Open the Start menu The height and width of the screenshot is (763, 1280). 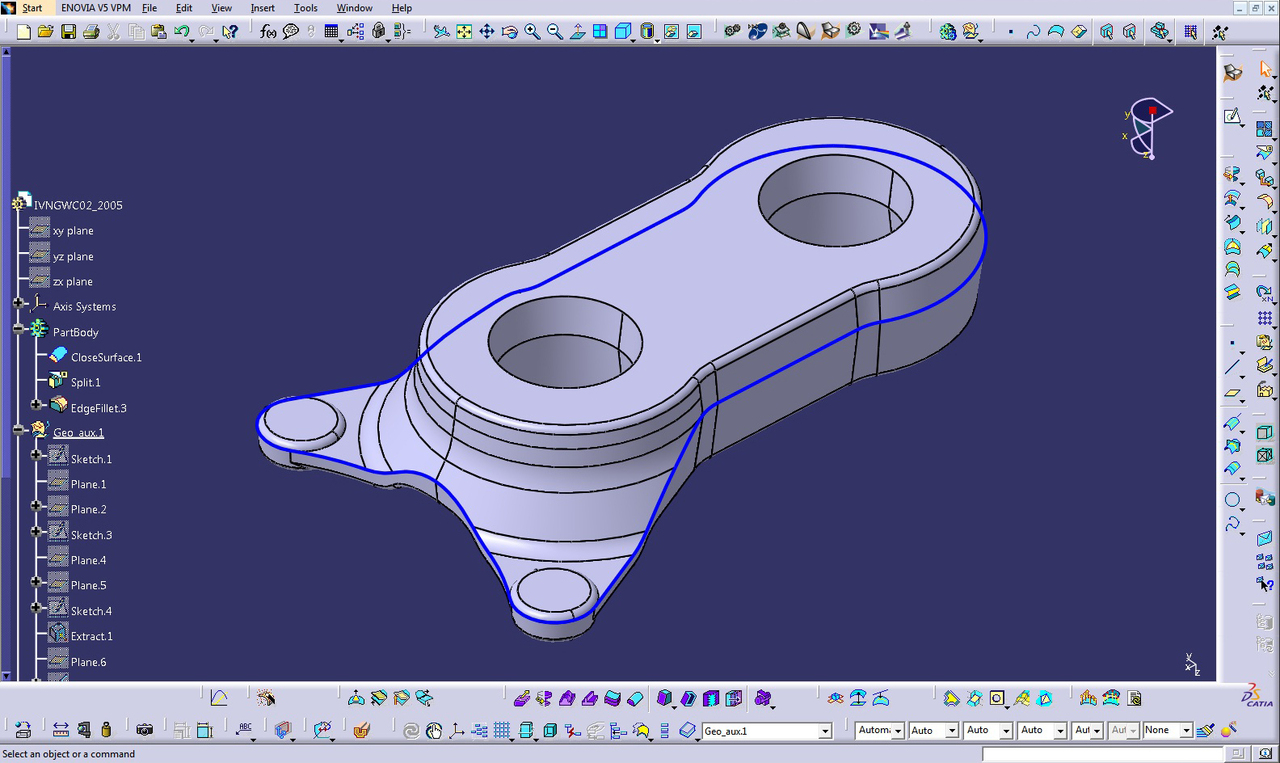click(32, 8)
